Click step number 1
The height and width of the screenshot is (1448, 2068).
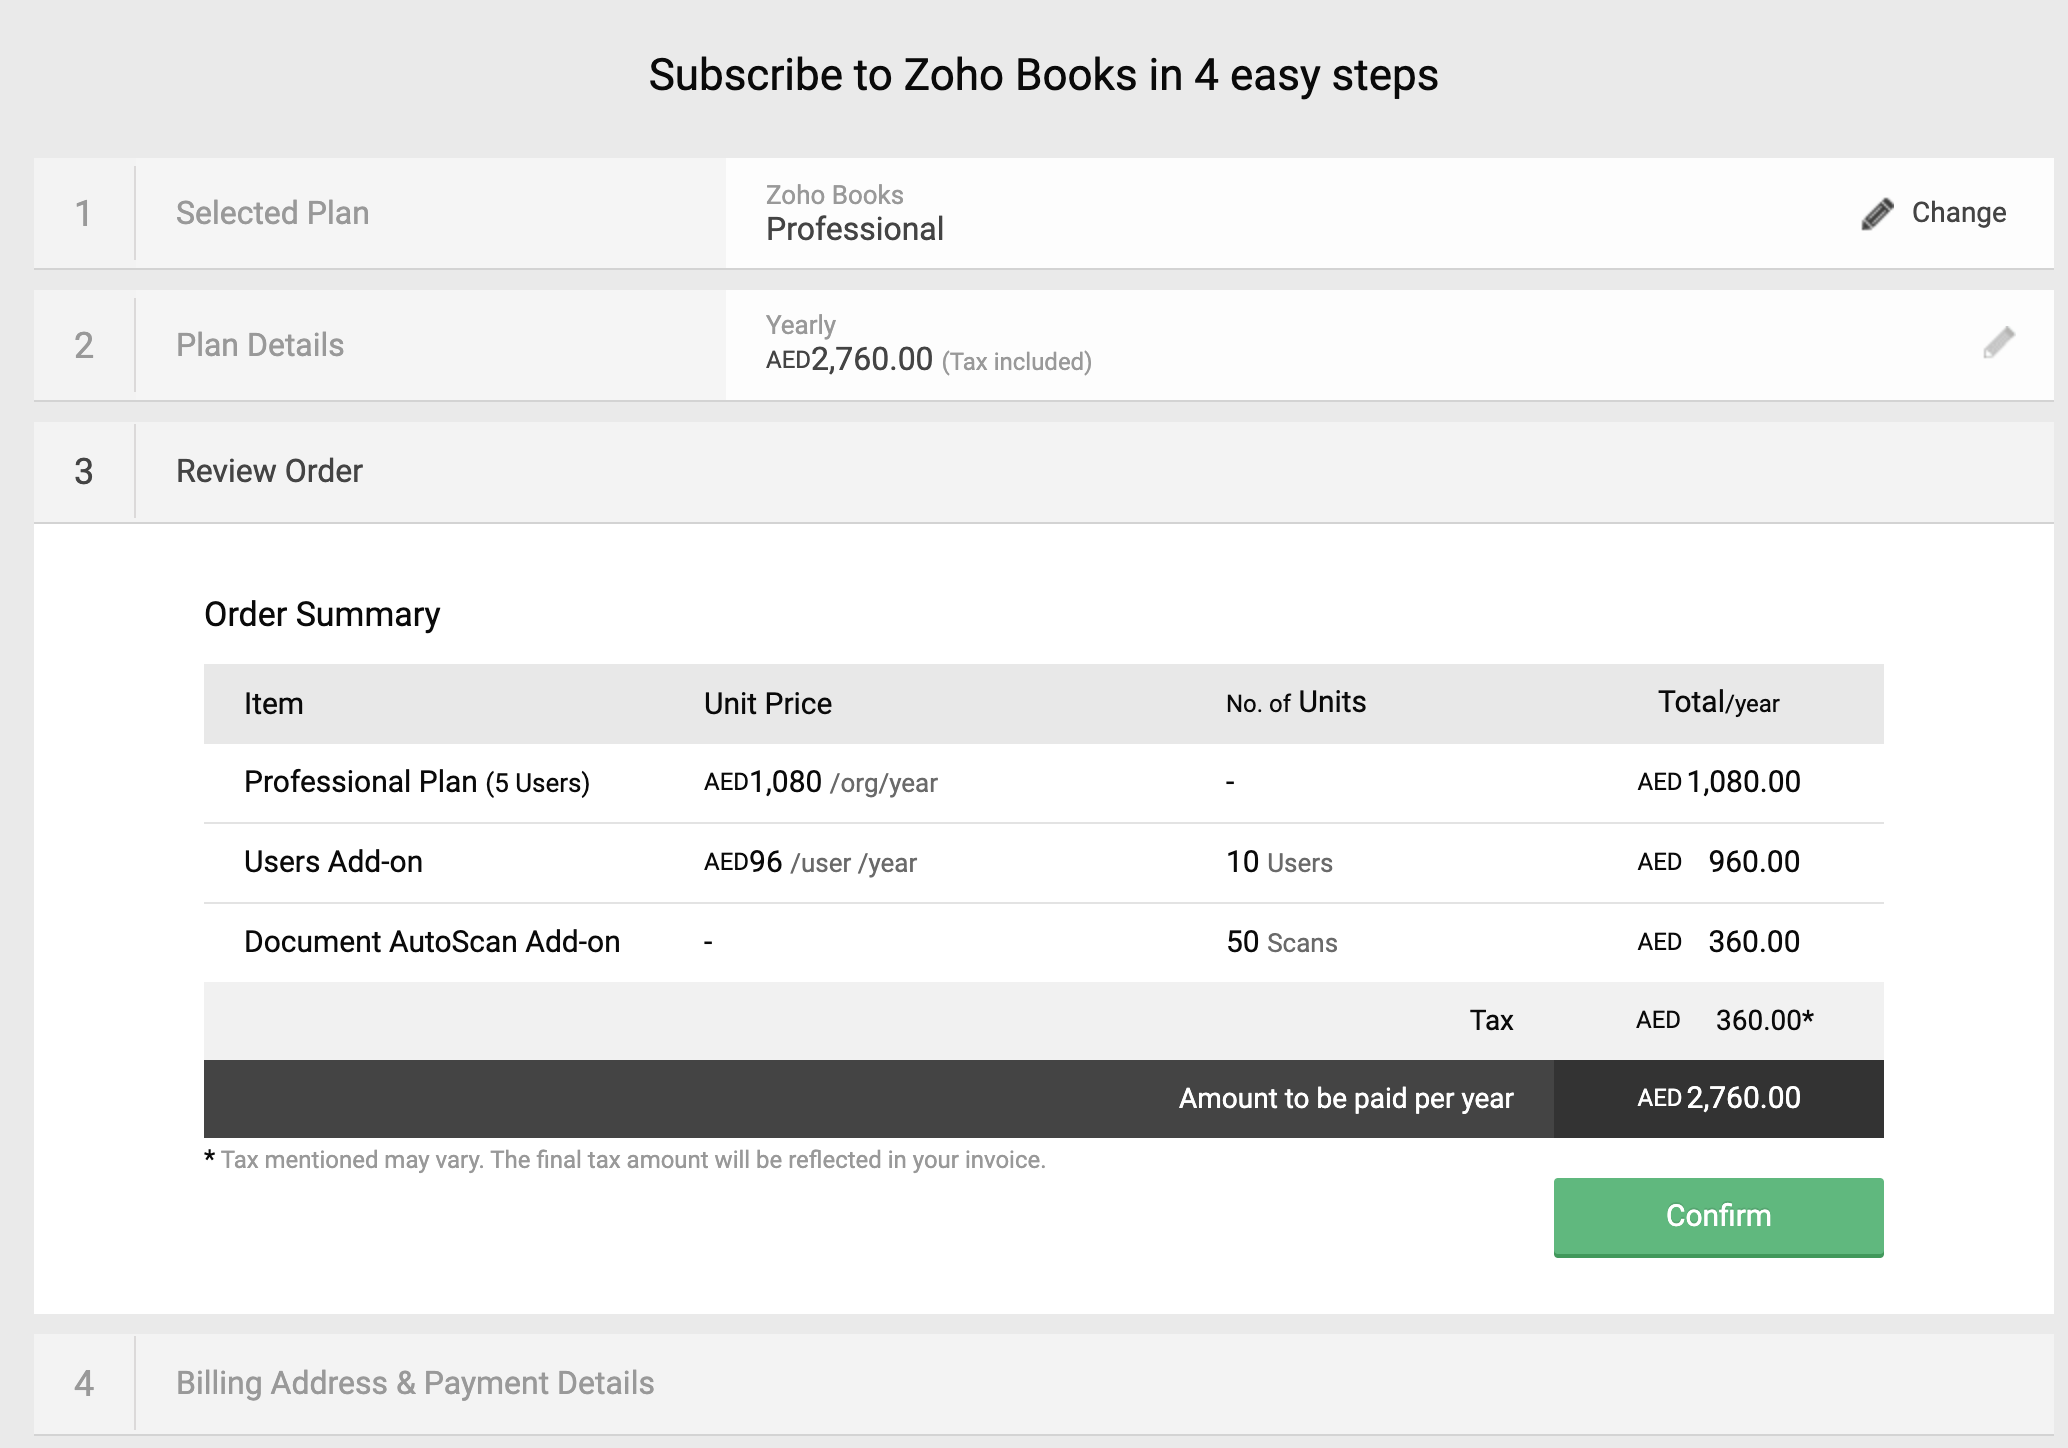coord(84,213)
